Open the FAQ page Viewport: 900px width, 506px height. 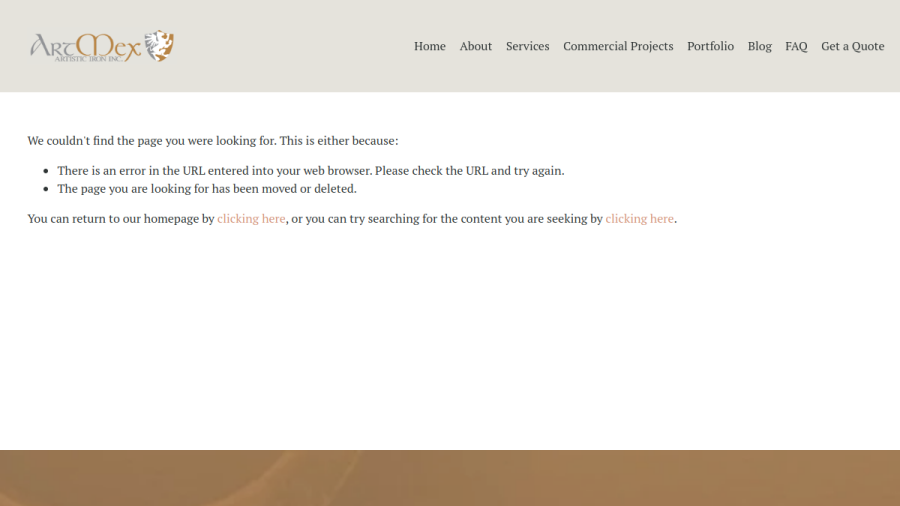point(796,46)
